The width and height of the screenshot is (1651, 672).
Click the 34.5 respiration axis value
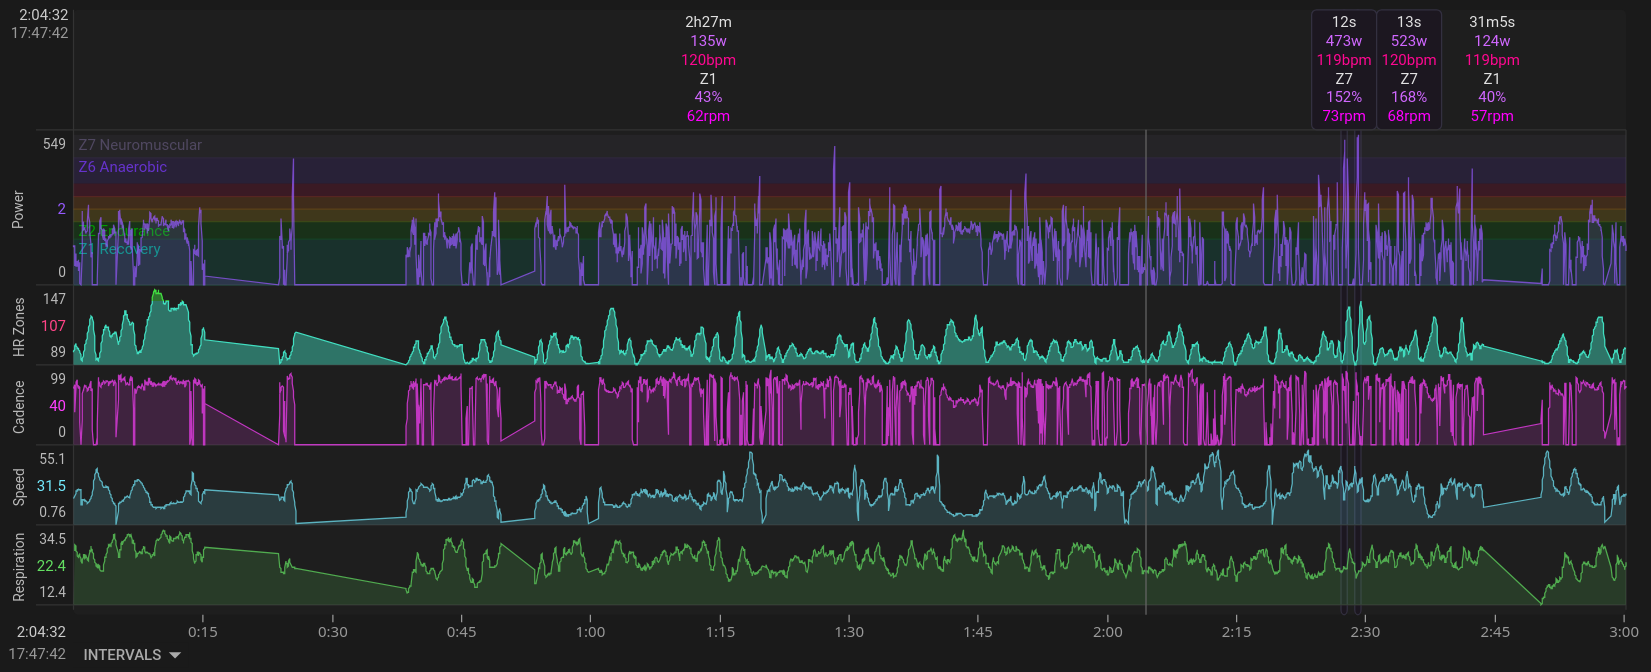pyautogui.click(x=52, y=539)
